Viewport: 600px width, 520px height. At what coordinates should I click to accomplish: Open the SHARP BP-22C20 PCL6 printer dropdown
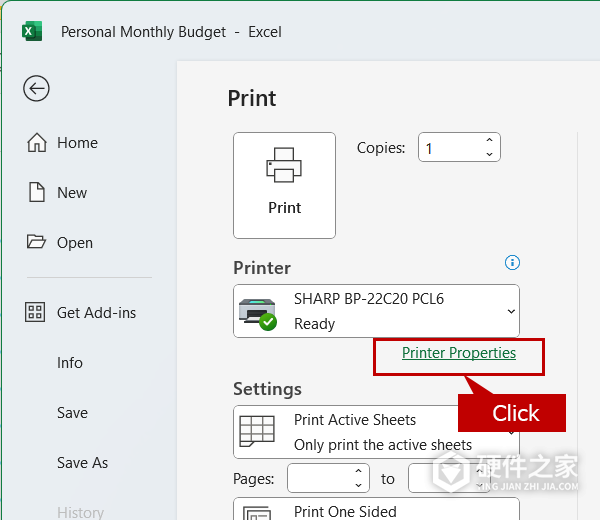tap(377, 311)
